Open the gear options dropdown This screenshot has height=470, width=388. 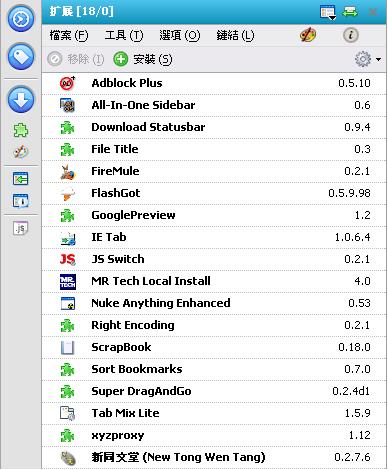coord(368,59)
